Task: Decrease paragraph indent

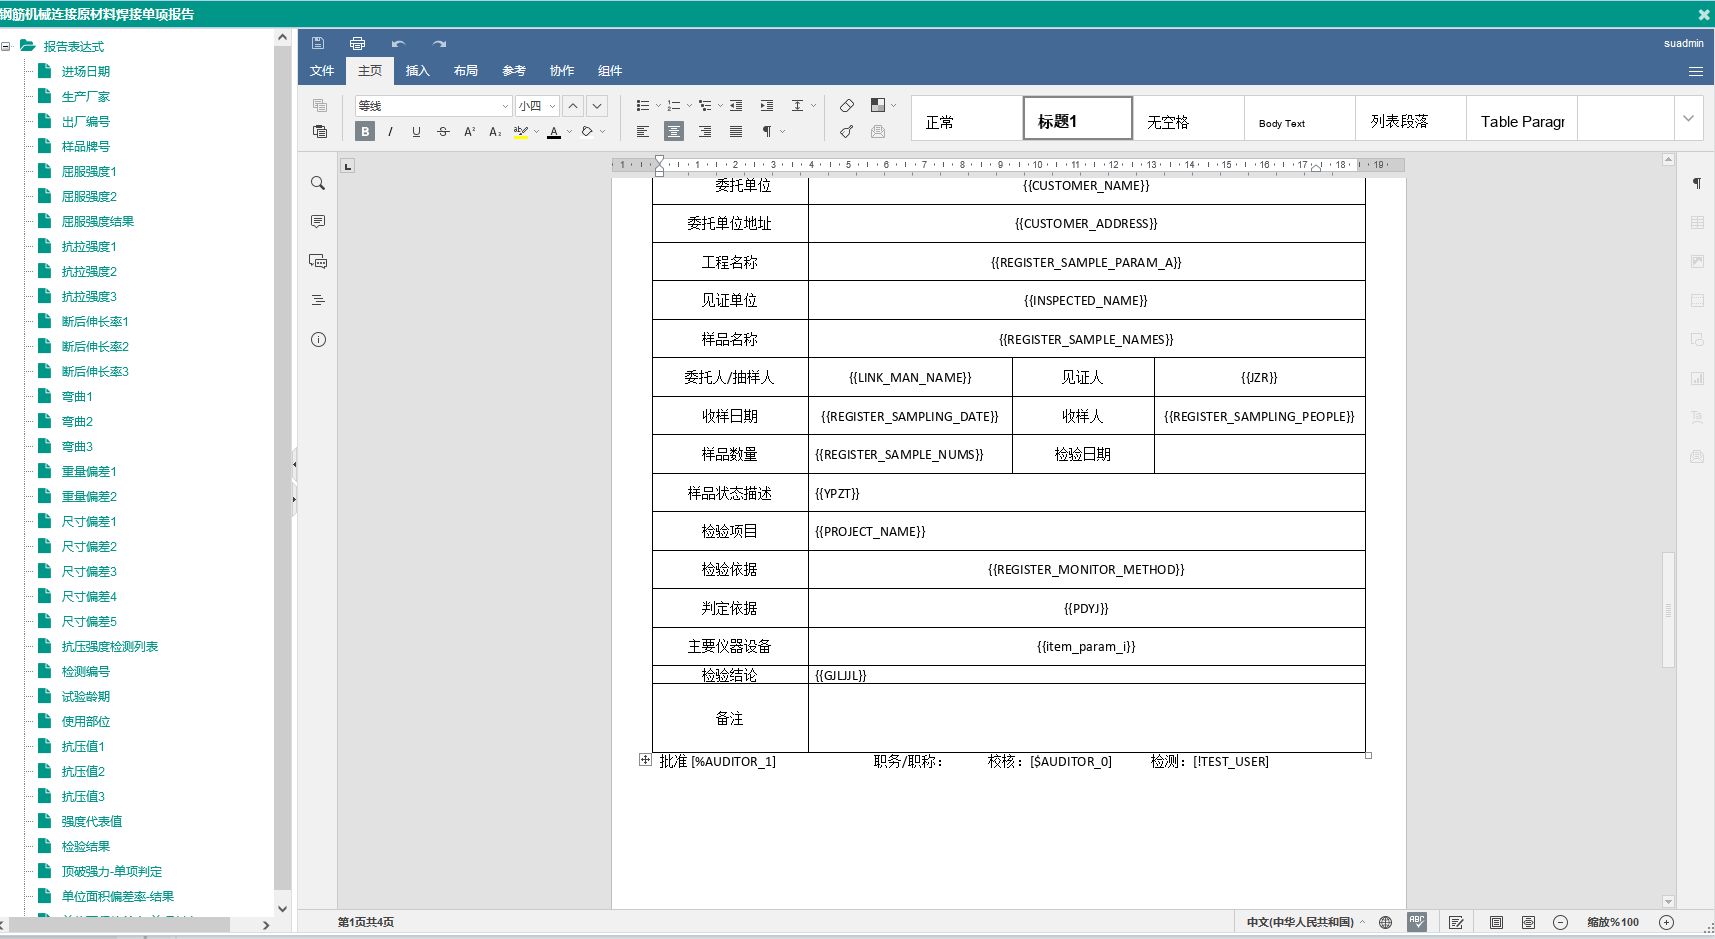Action: 736,105
